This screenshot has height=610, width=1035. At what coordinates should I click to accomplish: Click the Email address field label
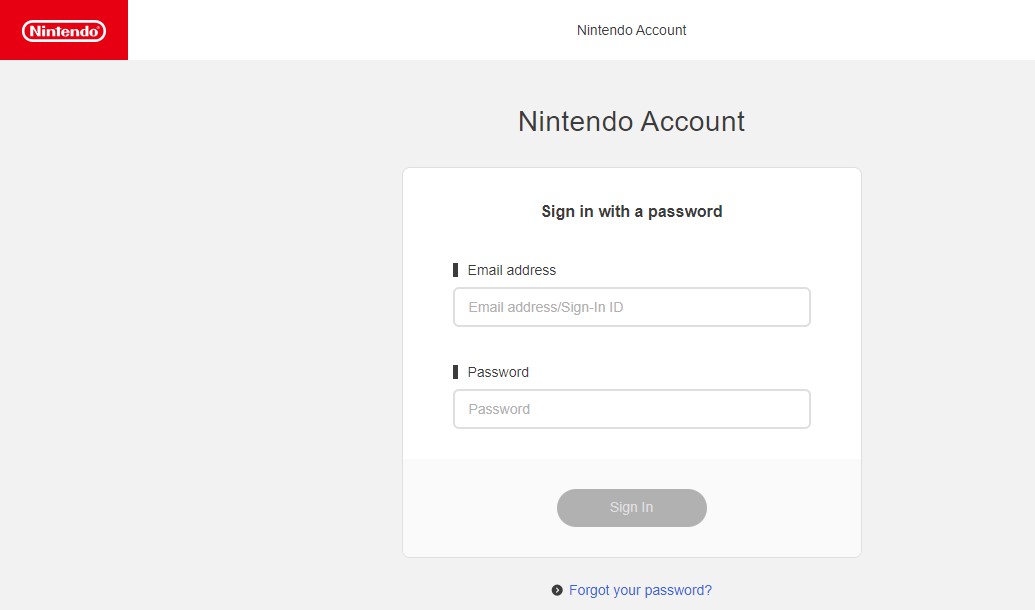click(x=511, y=269)
